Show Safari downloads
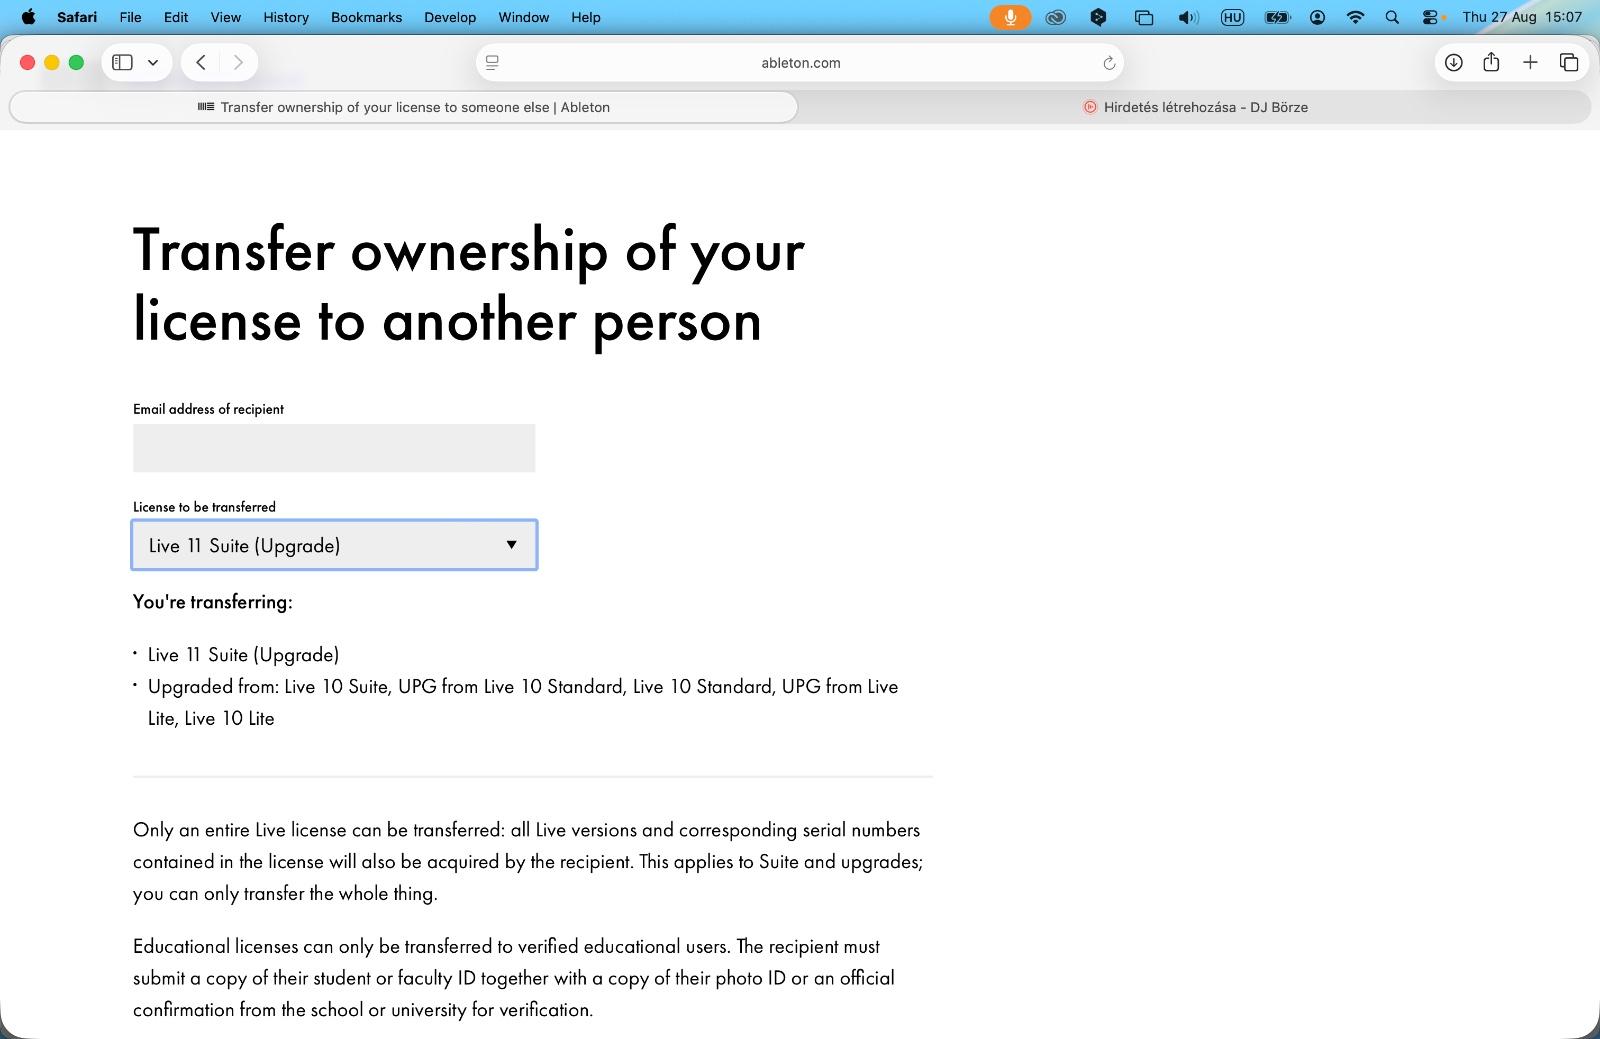The width and height of the screenshot is (1600, 1039). (x=1453, y=62)
